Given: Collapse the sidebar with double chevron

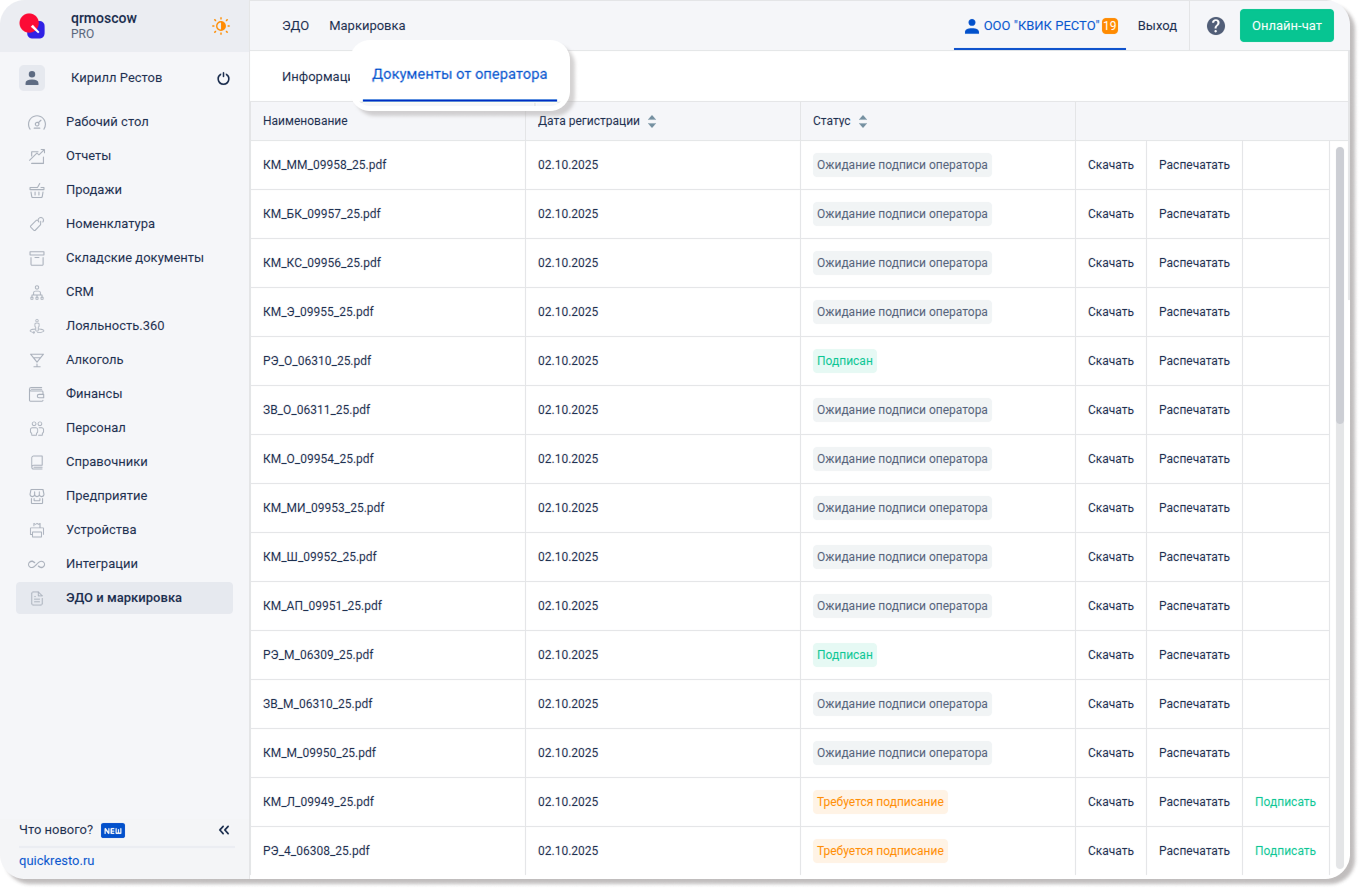Looking at the screenshot, I should click(x=224, y=830).
